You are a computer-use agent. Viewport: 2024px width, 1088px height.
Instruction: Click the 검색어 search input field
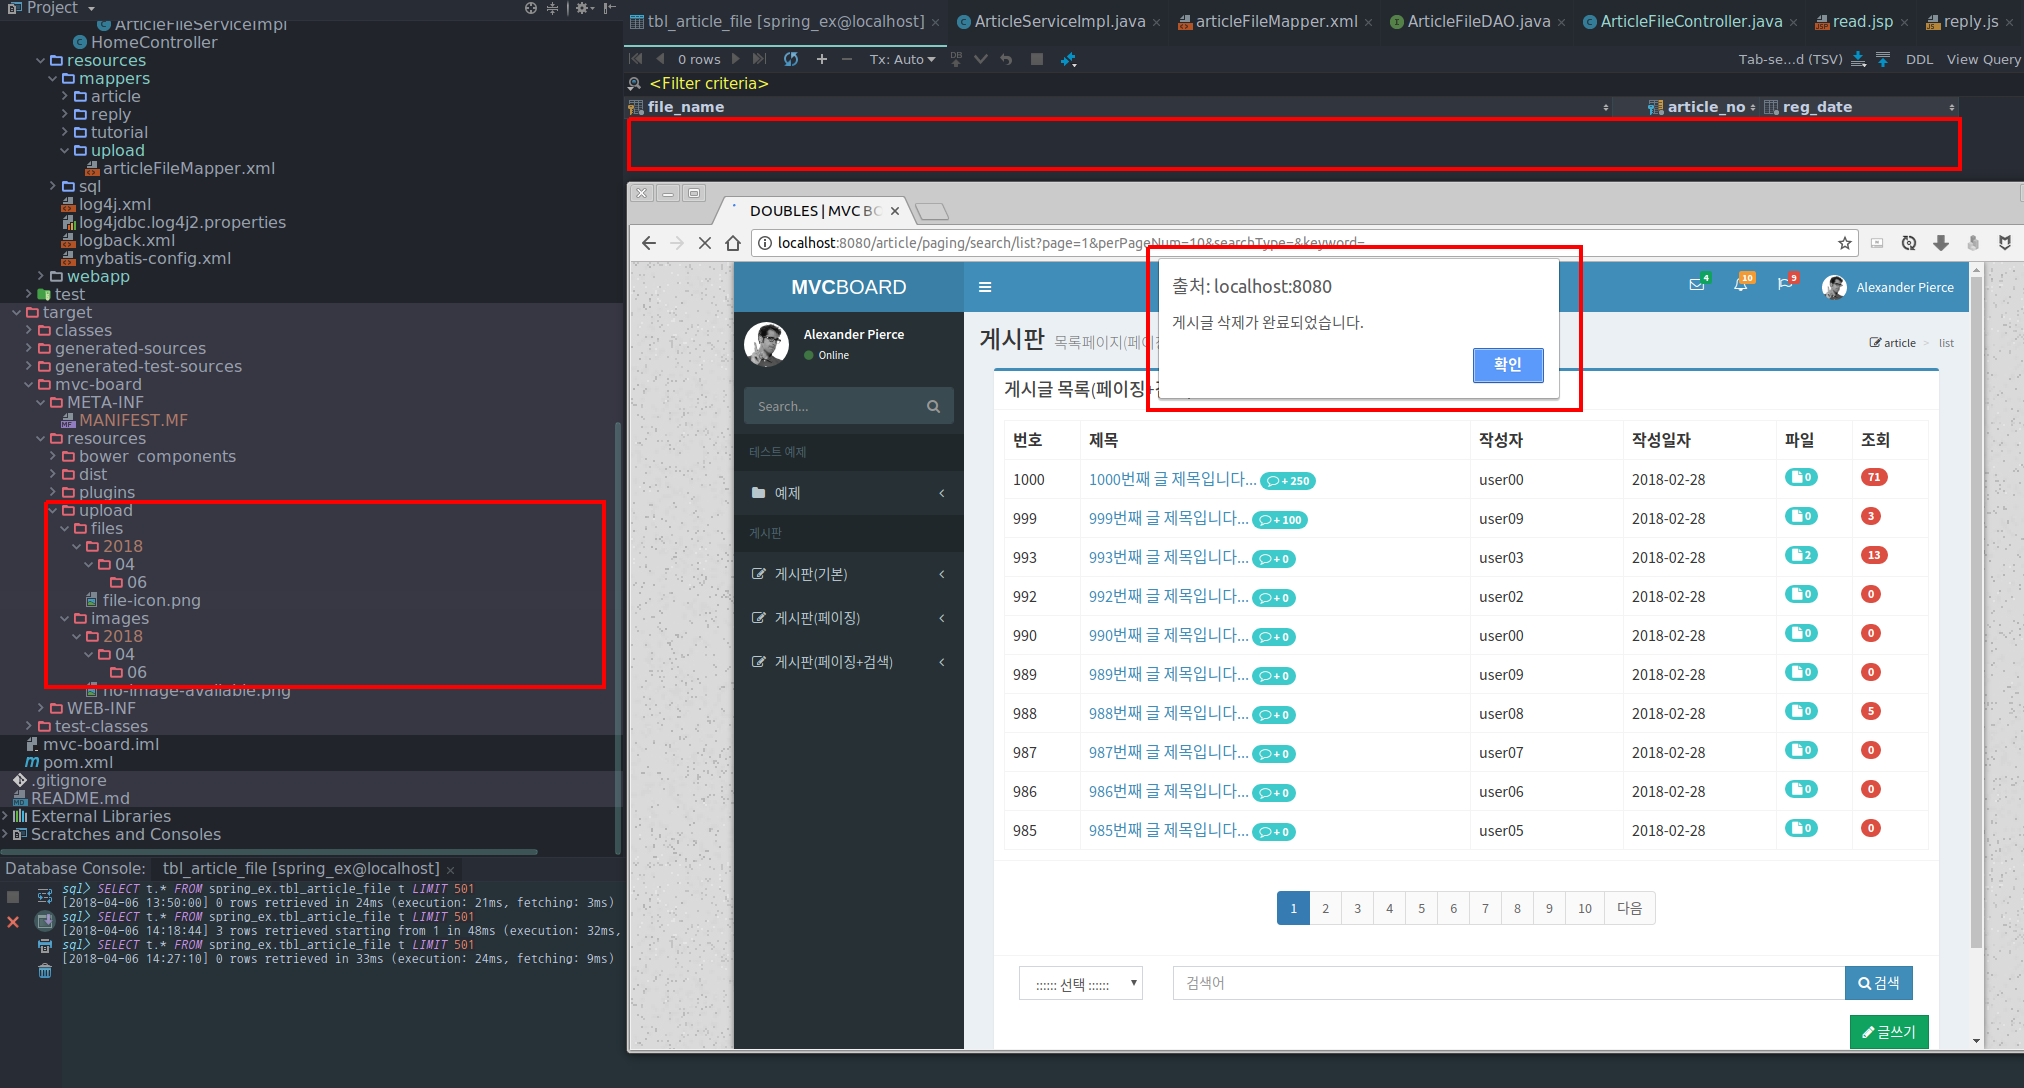[x=1507, y=983]
